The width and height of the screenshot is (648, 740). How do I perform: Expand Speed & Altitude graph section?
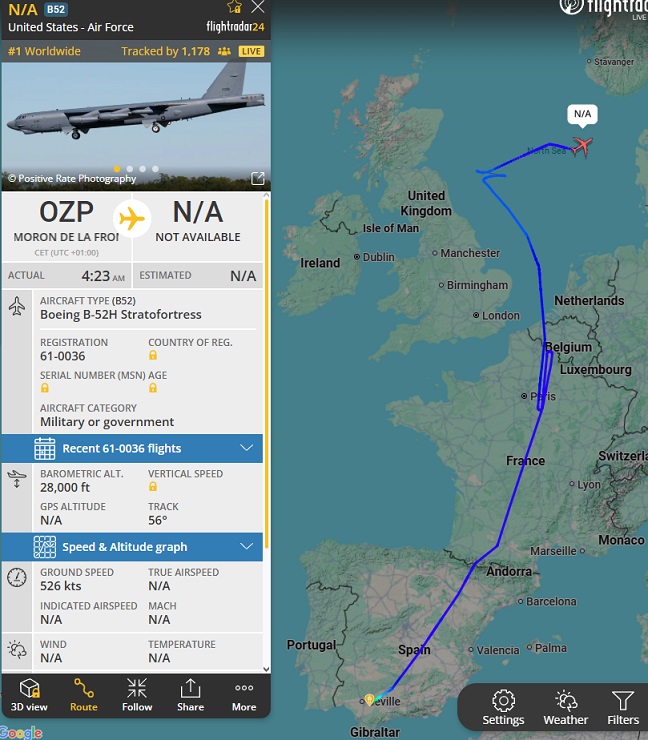pyautogui.click(x=247, y=547)
